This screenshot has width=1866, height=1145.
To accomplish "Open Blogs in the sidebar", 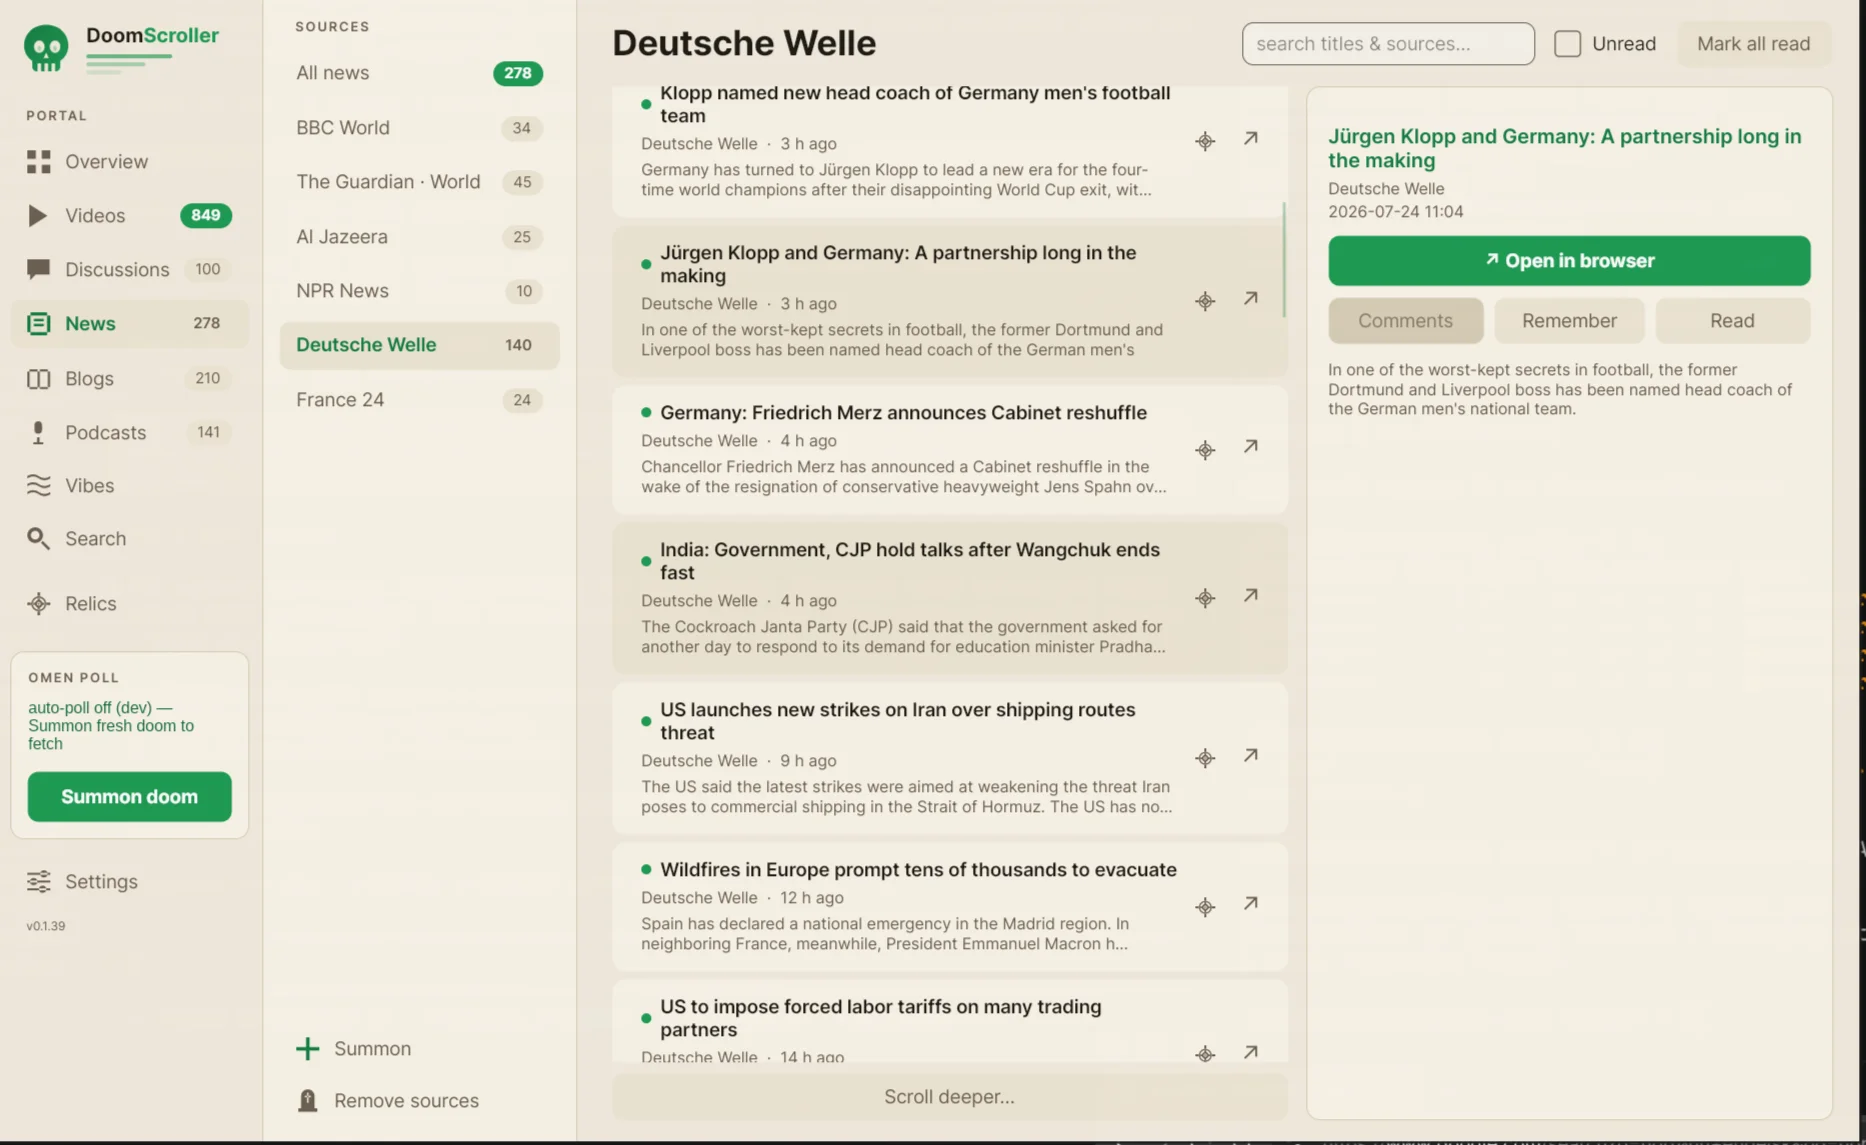I will [129, 379].
